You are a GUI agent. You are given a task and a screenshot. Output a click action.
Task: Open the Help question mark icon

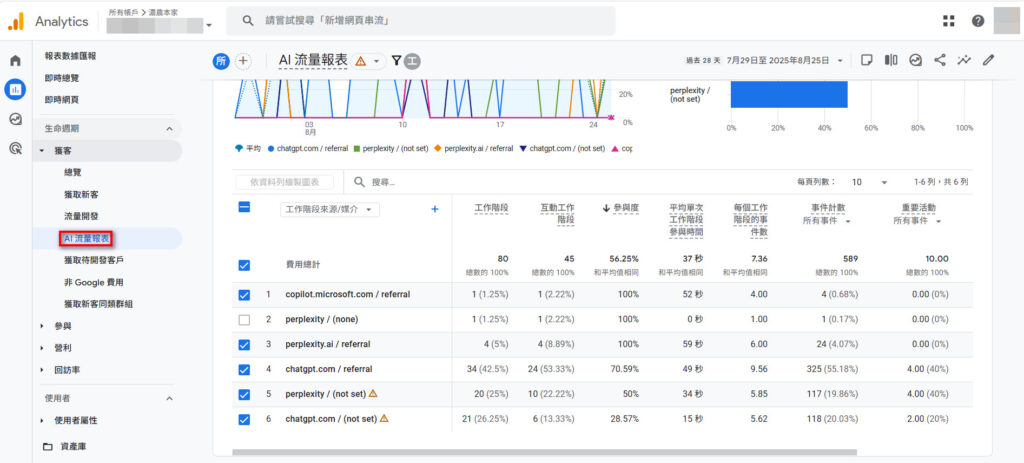(977, 21)
